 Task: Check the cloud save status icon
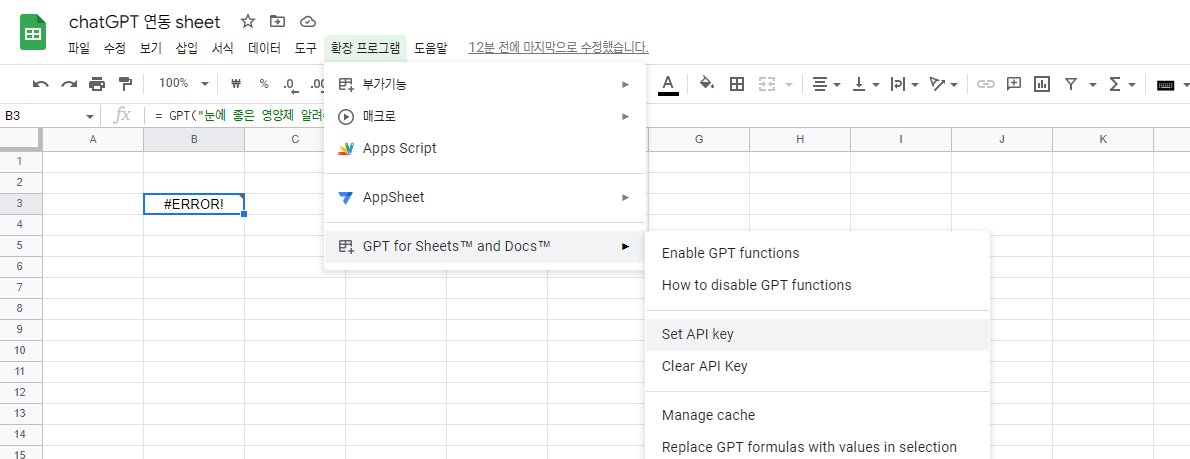pyautogui.click(x=307, y=21)
